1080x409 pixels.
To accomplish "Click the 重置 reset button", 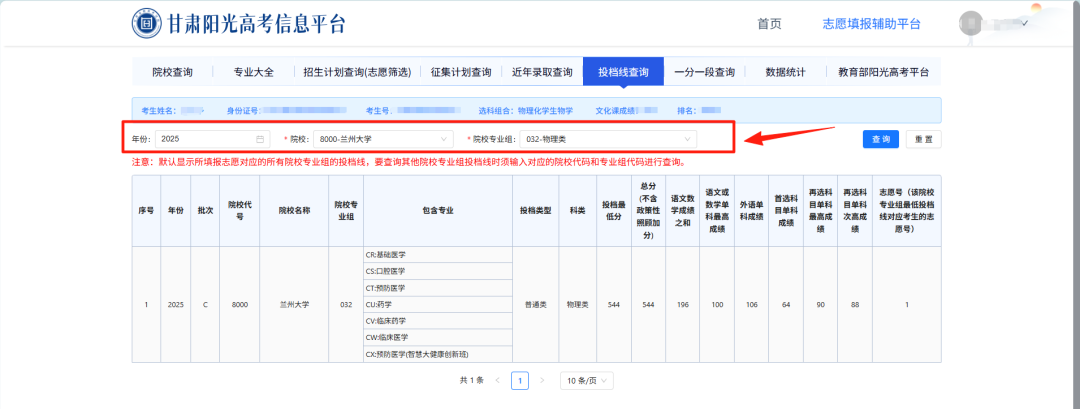I will click(x=923, y=139).
